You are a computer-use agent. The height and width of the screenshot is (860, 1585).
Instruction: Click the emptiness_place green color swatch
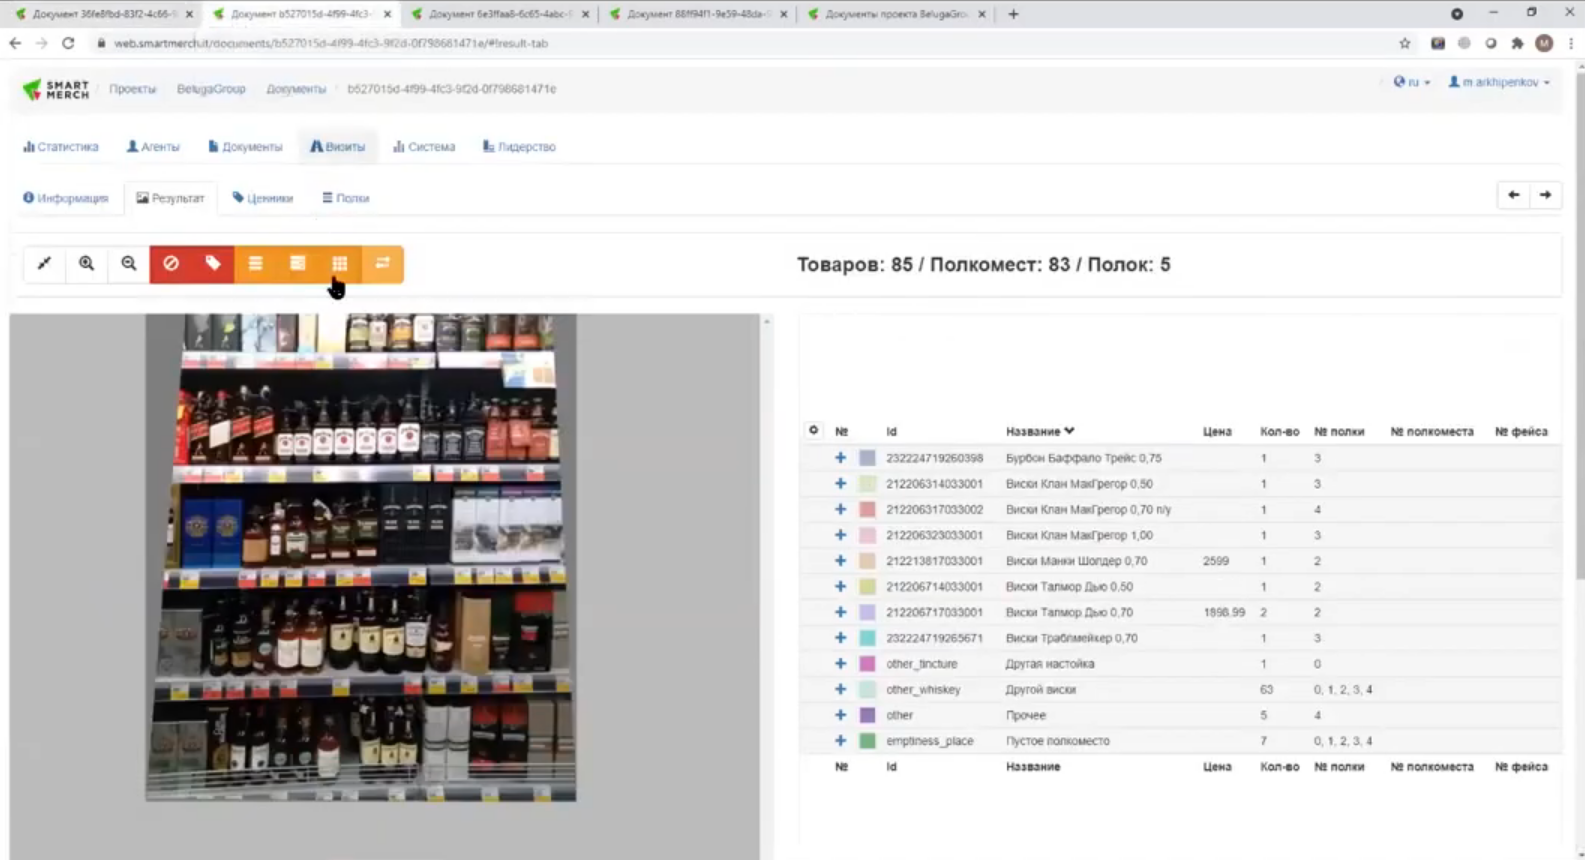(x=867, y=741)
